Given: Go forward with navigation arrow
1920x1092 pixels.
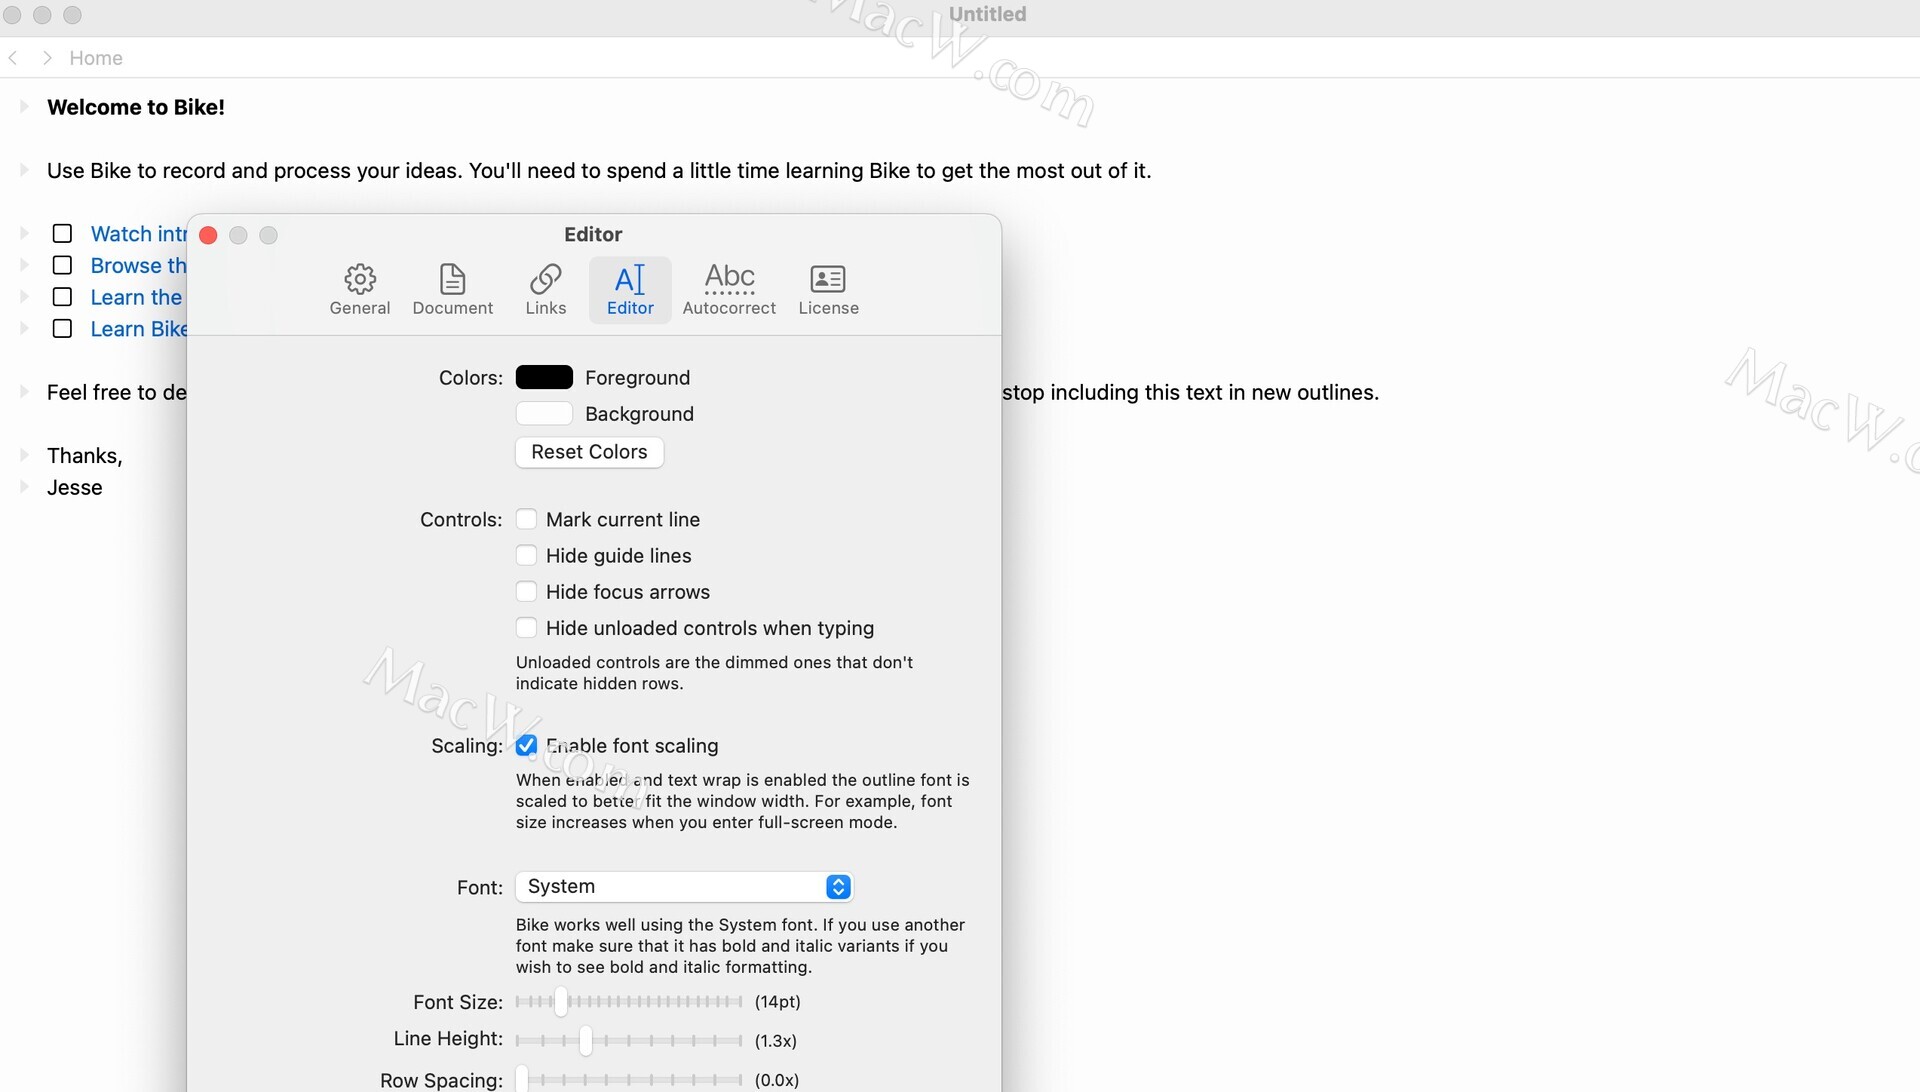Looking at the screenshot, I should pyautogui.click(x=47, y=58).
